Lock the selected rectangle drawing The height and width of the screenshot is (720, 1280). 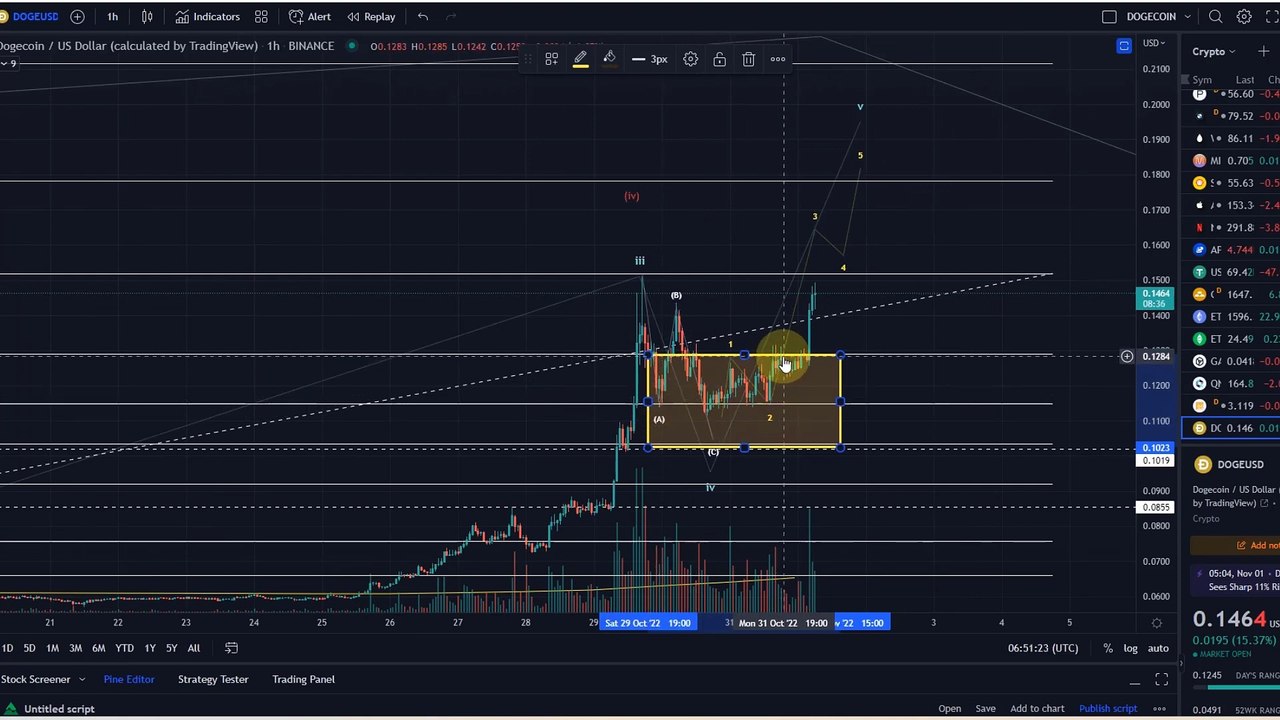[x=719, y=59]
